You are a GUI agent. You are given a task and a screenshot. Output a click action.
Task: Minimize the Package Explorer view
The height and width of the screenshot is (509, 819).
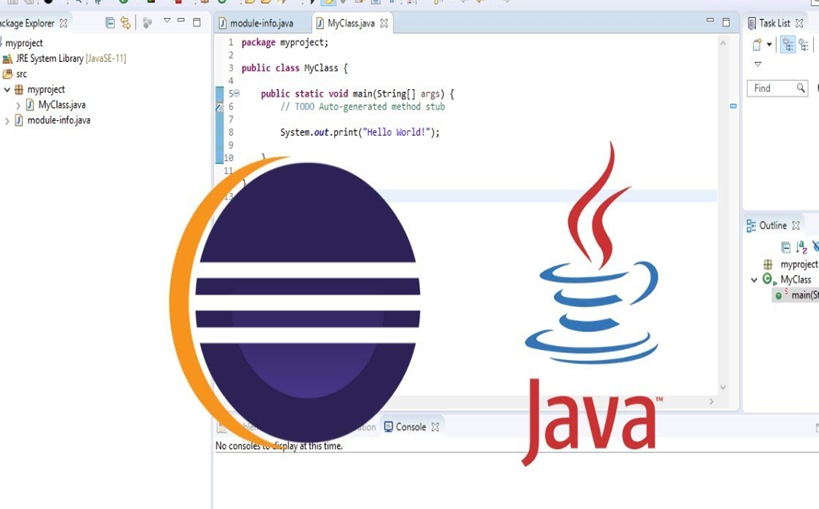point(181,20)
